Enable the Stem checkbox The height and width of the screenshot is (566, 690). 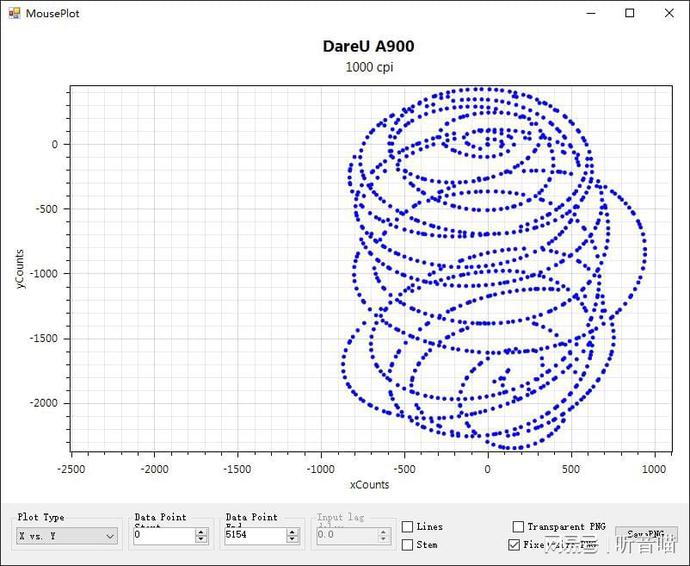click(x=408, y=545)
